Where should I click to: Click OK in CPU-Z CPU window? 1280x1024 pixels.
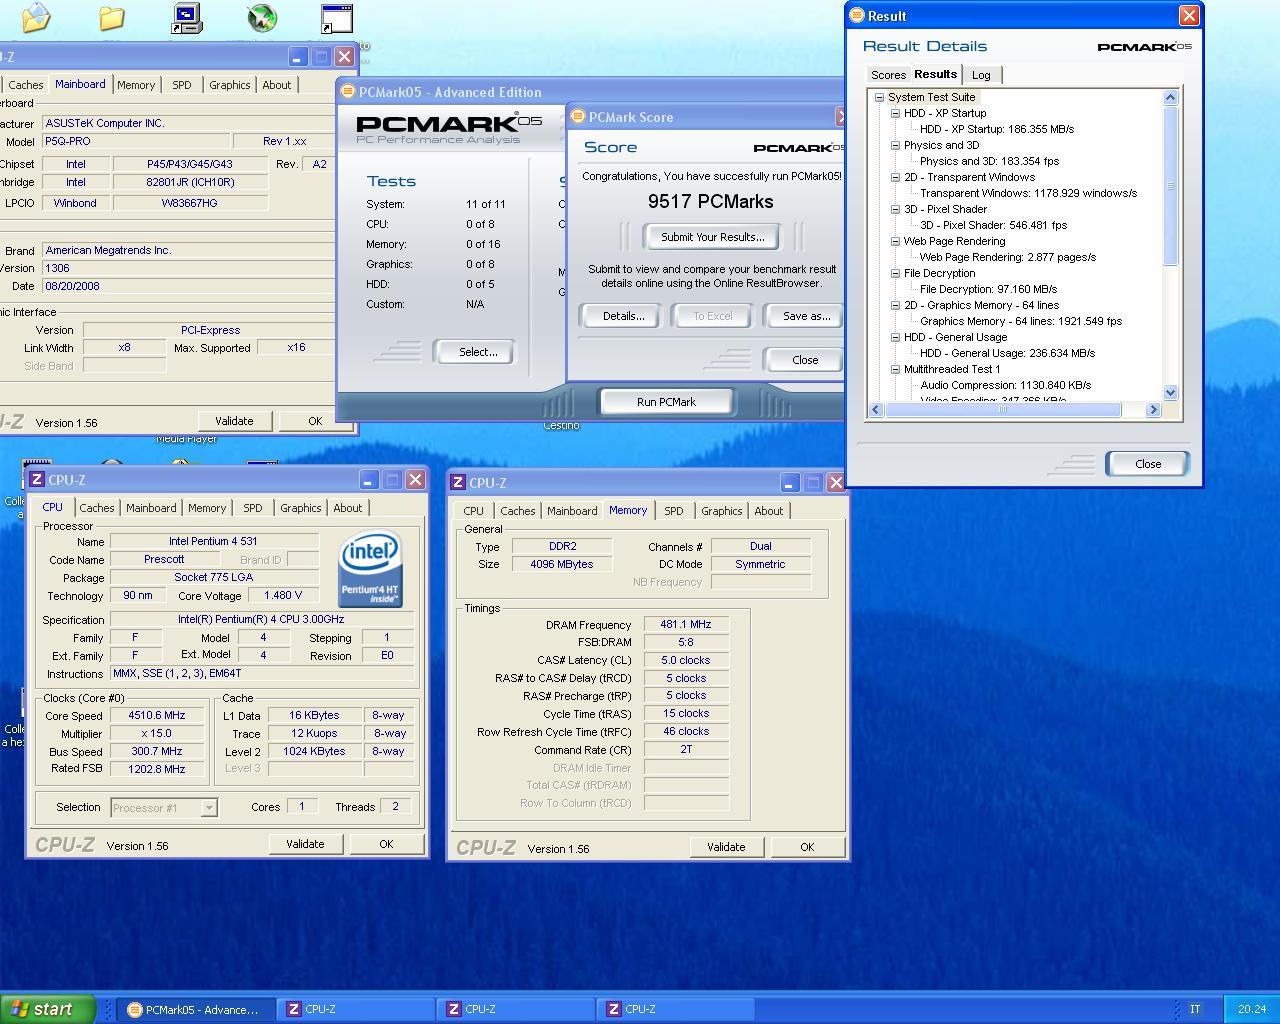(x=386, y=844)
